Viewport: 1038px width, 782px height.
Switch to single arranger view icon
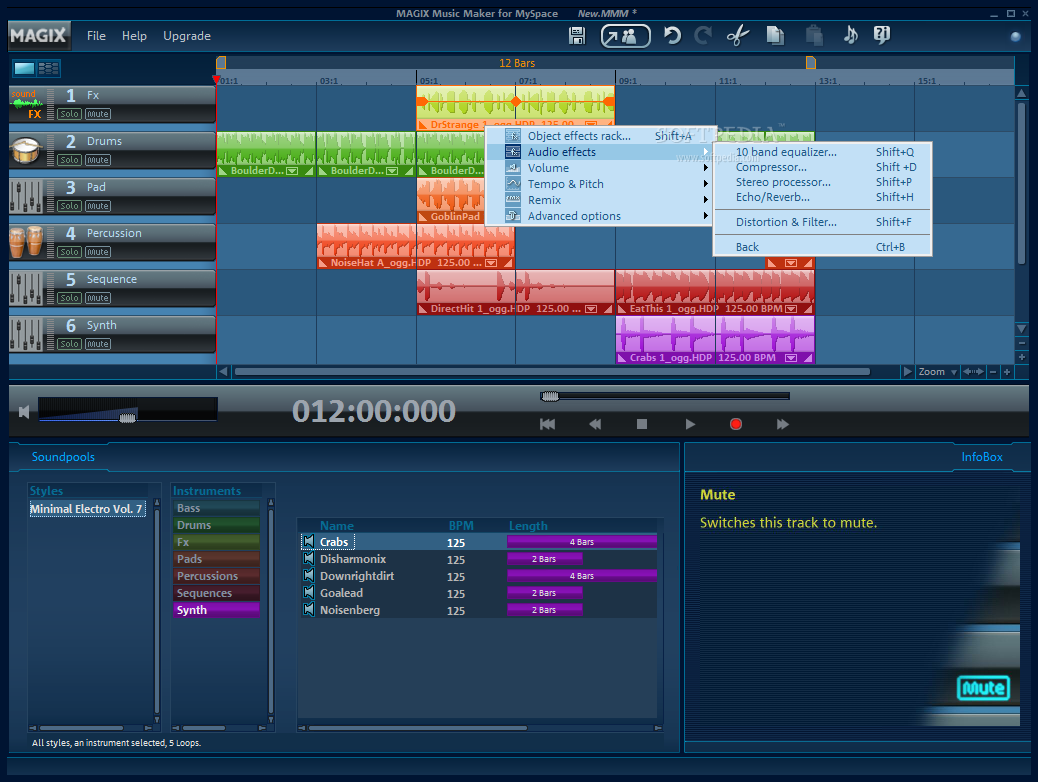tap(24, 68)
